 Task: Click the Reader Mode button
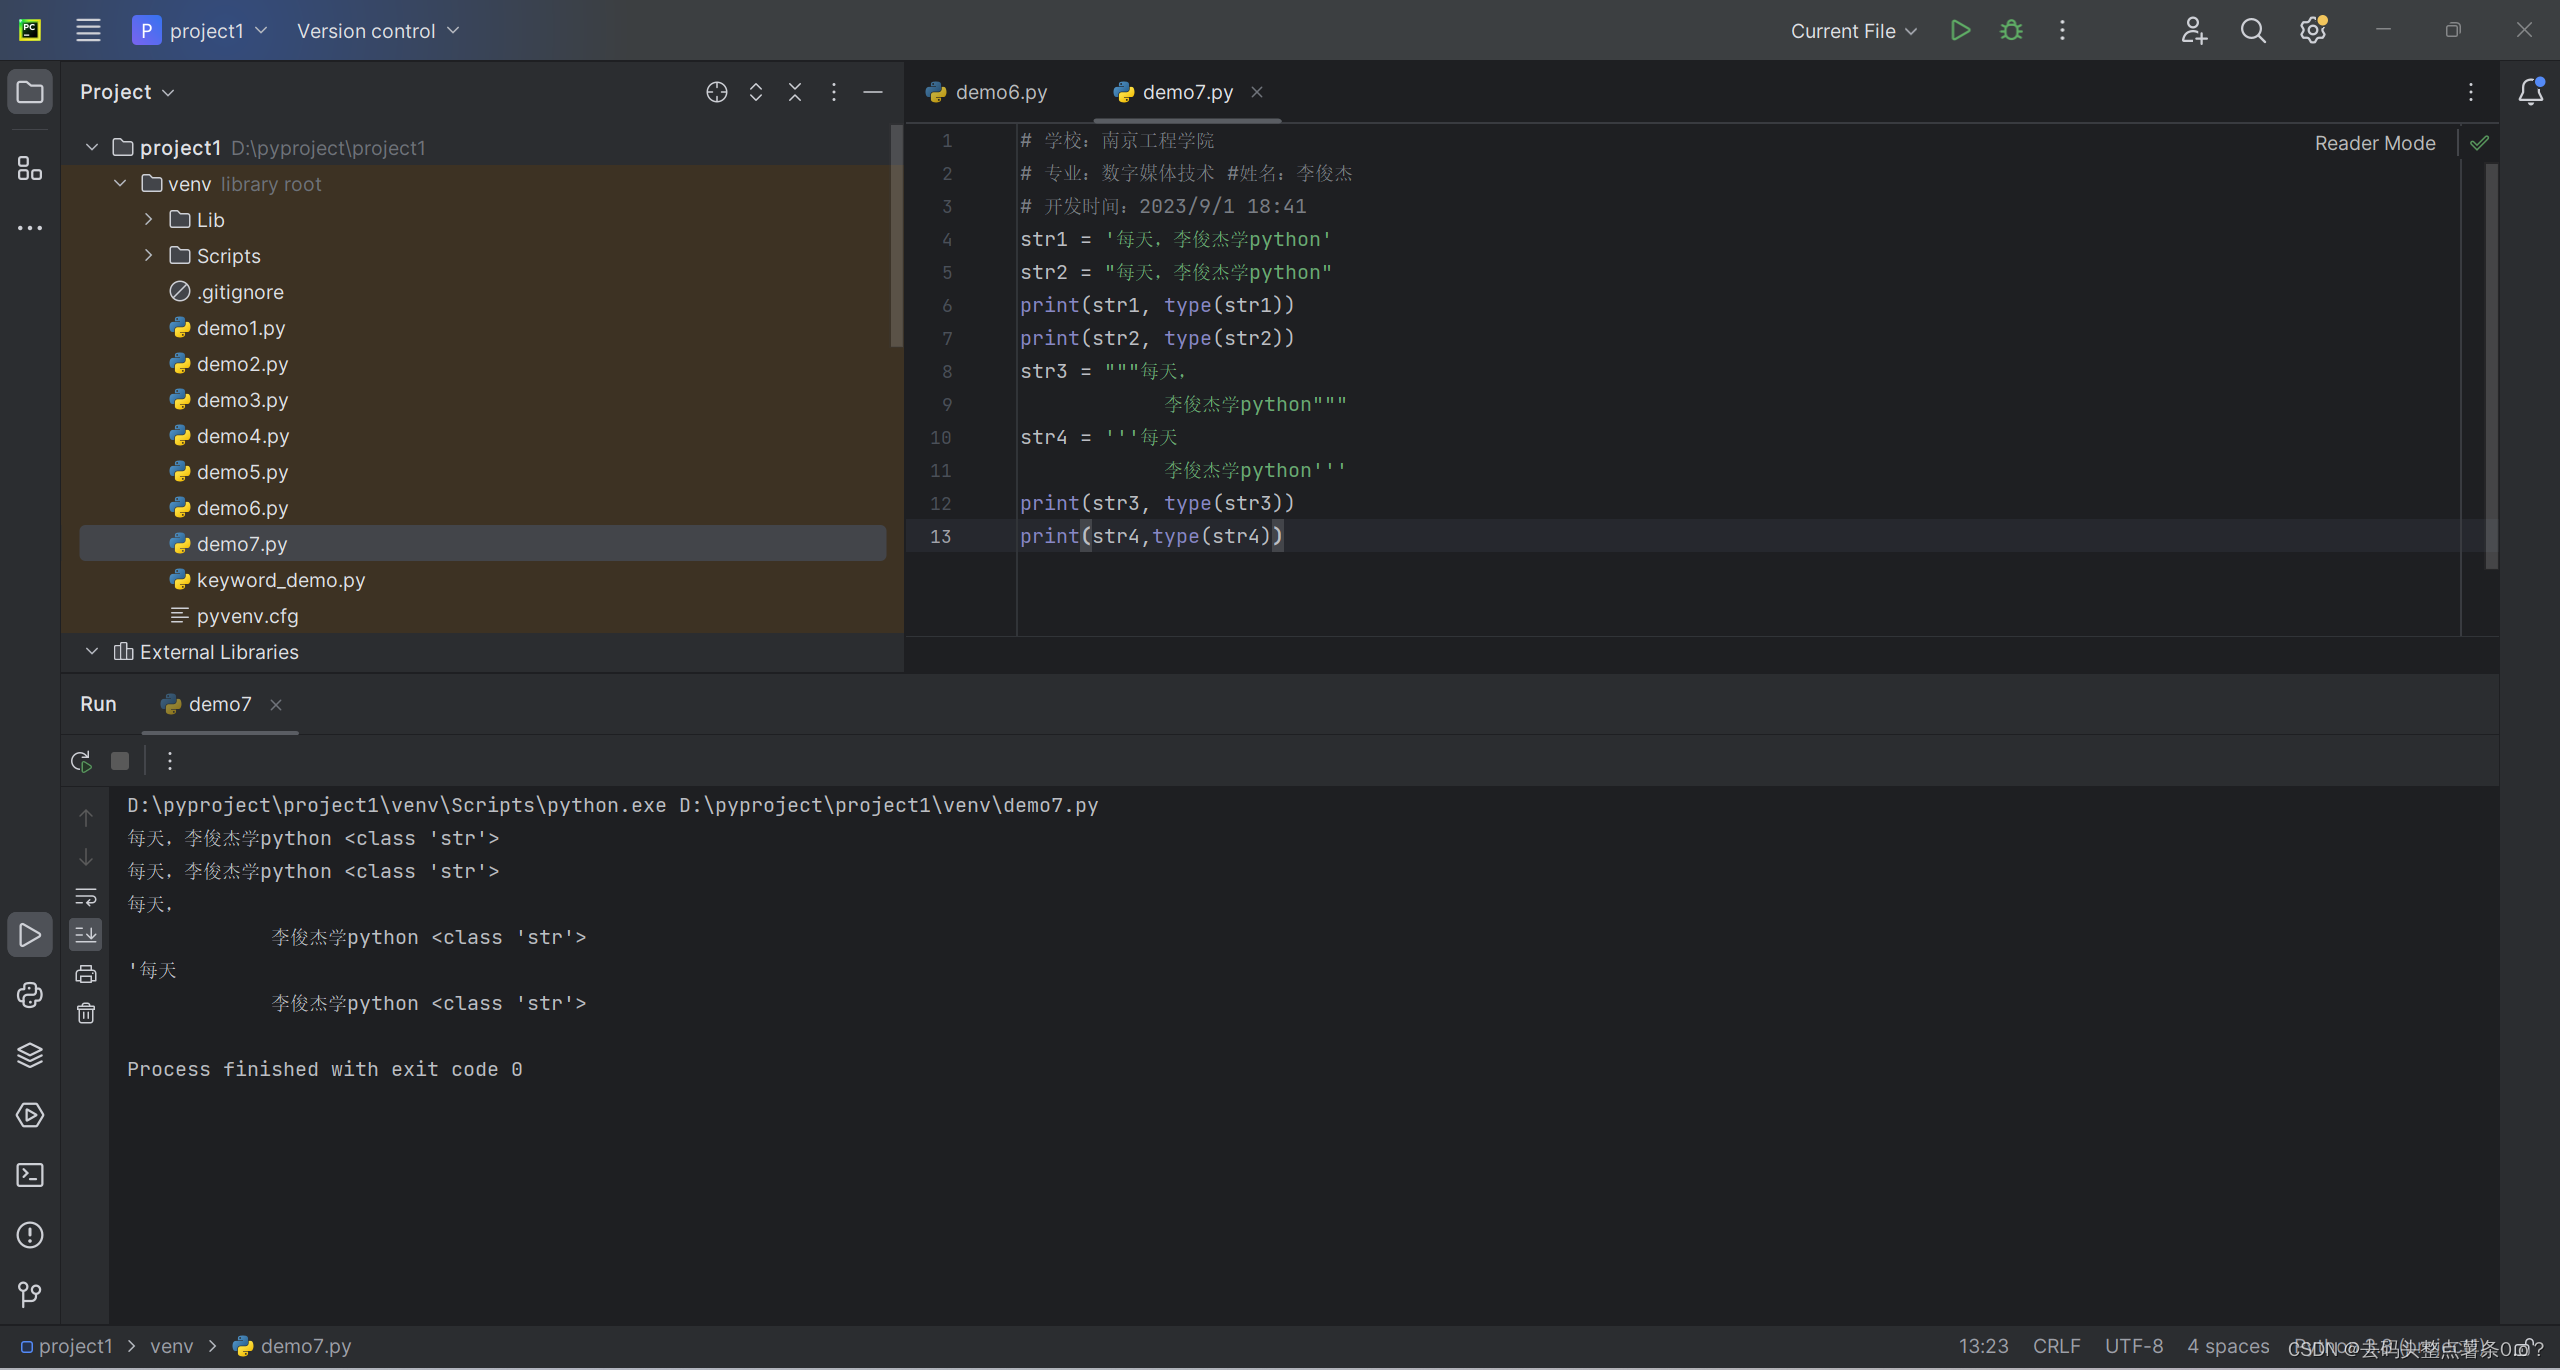click(x=2374, y=143)
